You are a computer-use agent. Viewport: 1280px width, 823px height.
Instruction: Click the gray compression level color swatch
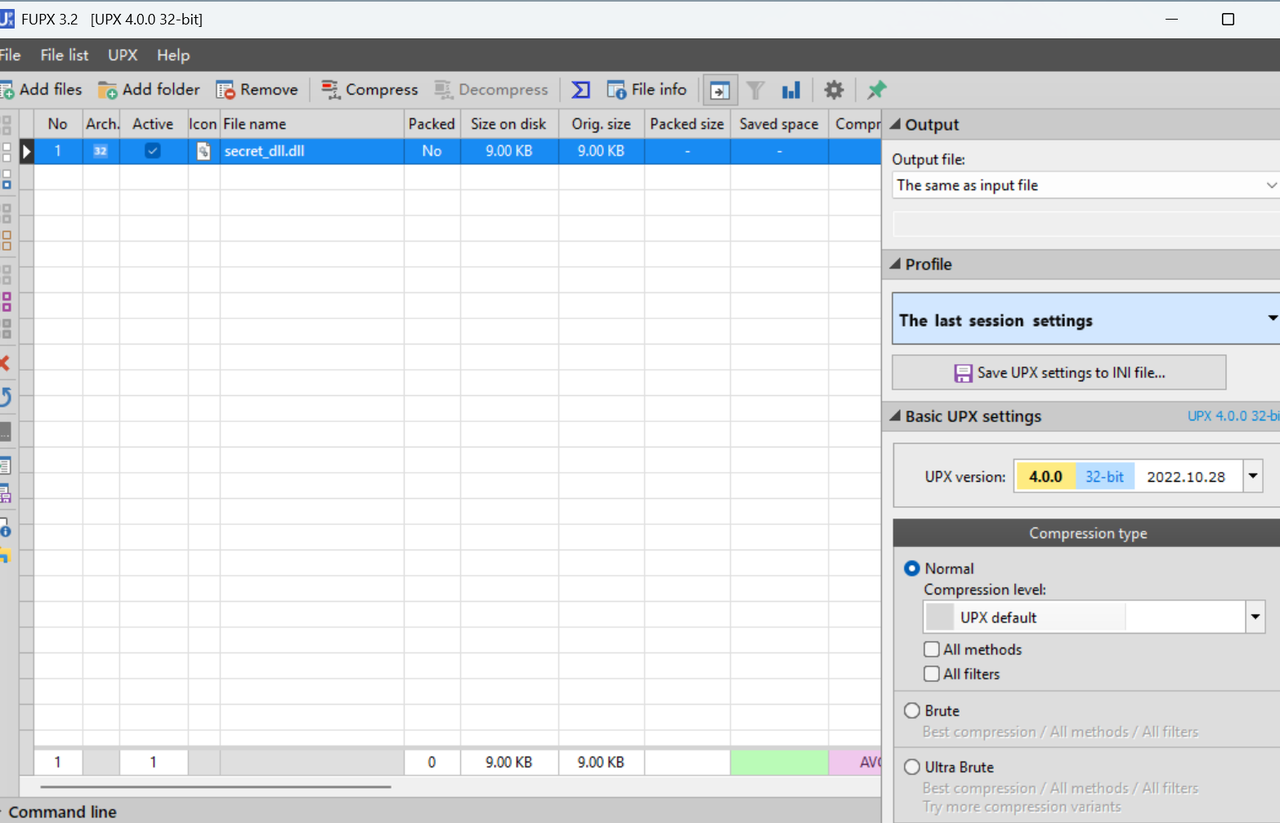[x=940, y=617]
